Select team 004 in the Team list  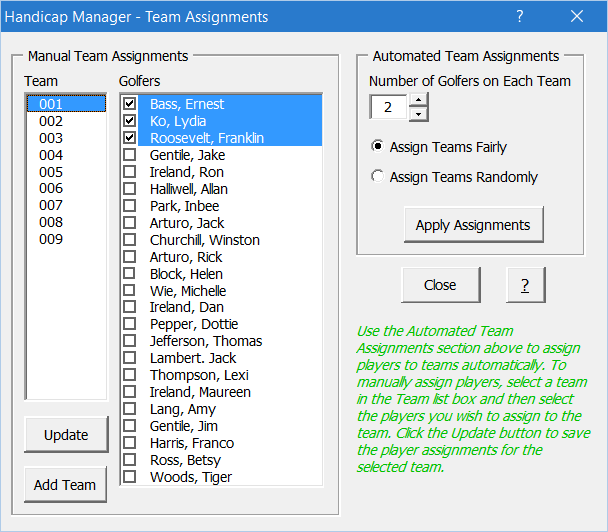click(x=66, y=155)
